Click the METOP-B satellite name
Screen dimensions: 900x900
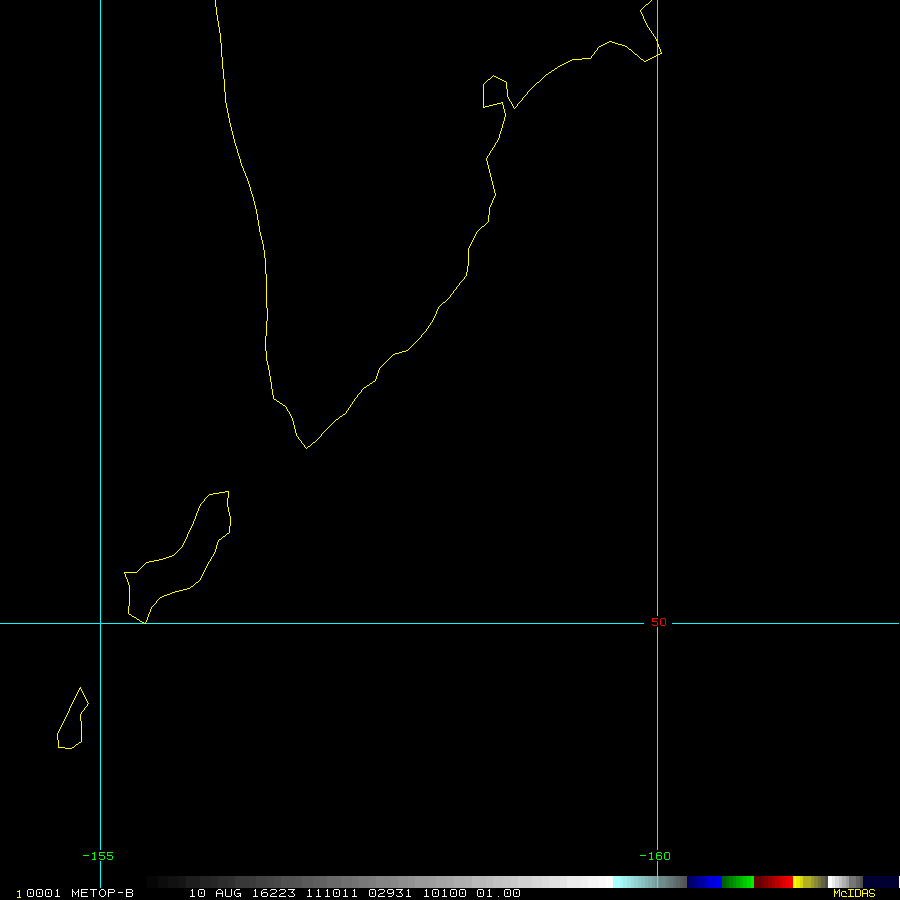pyautogui.click(x=102, y=893)
